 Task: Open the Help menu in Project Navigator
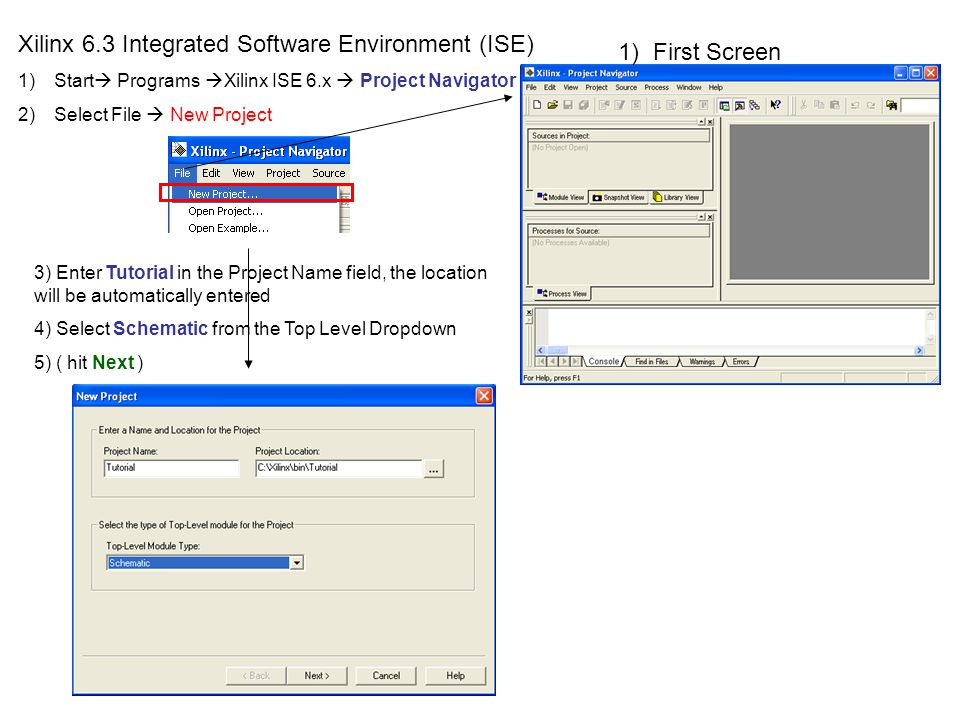[x=716, y=88]
